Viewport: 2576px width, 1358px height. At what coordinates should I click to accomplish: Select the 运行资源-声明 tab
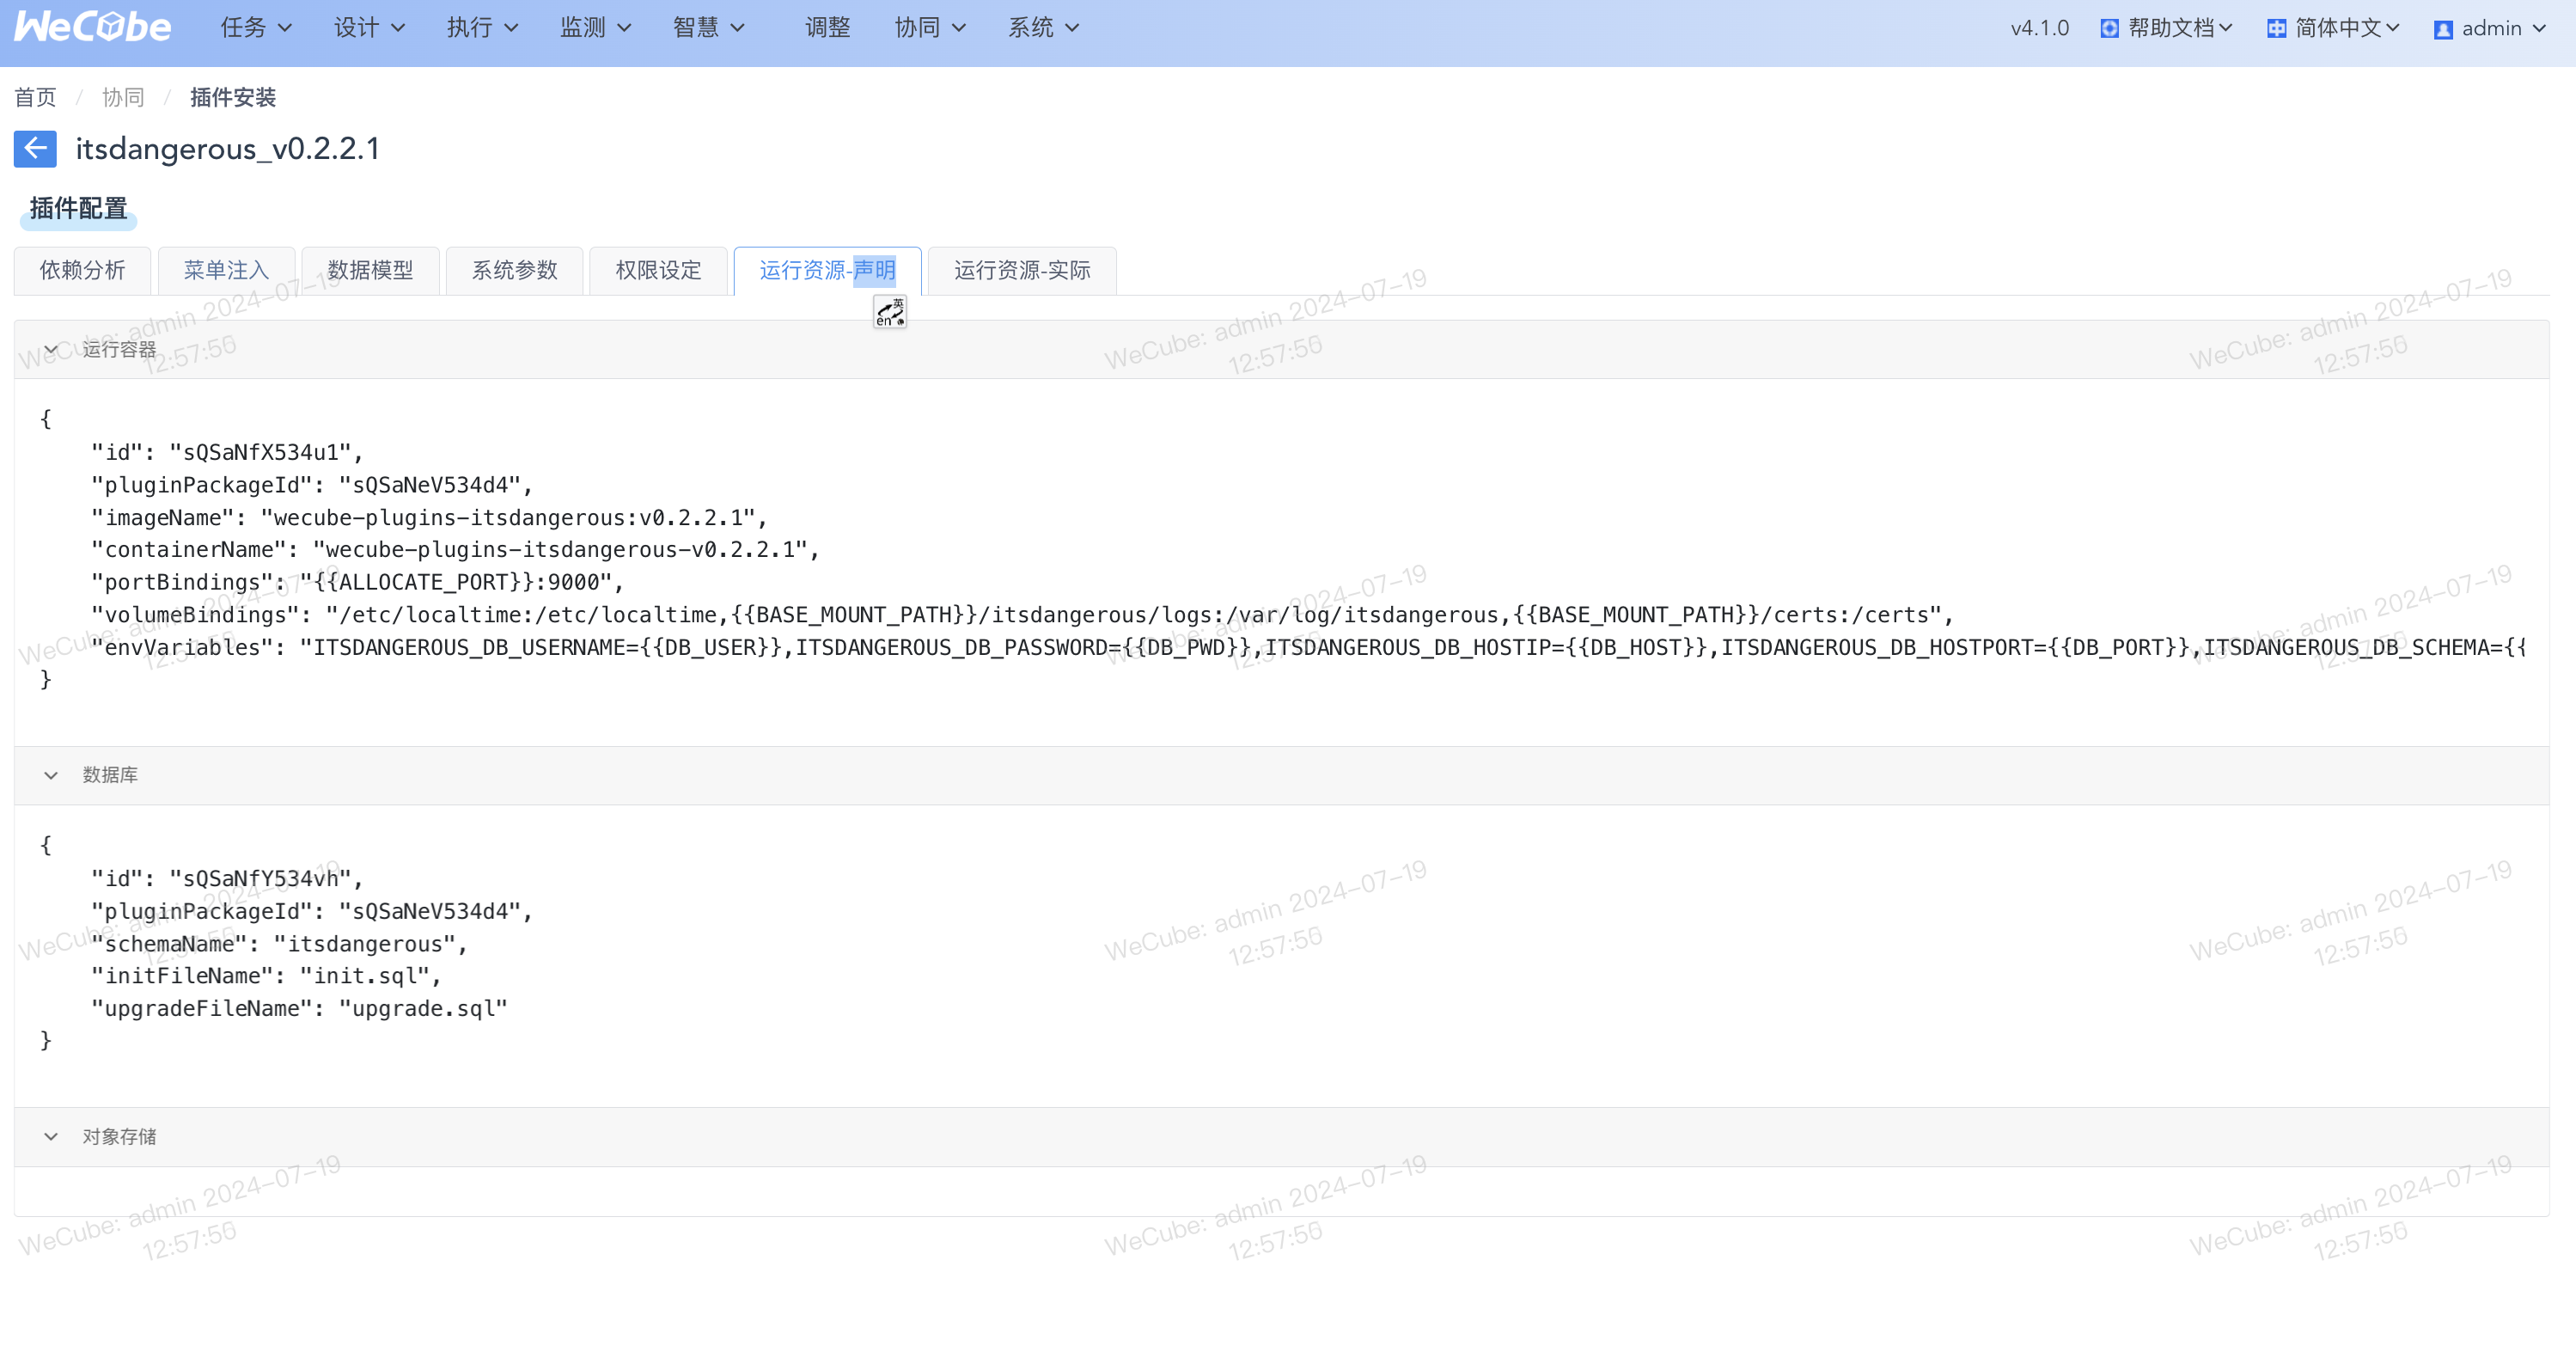coord(827,270)
